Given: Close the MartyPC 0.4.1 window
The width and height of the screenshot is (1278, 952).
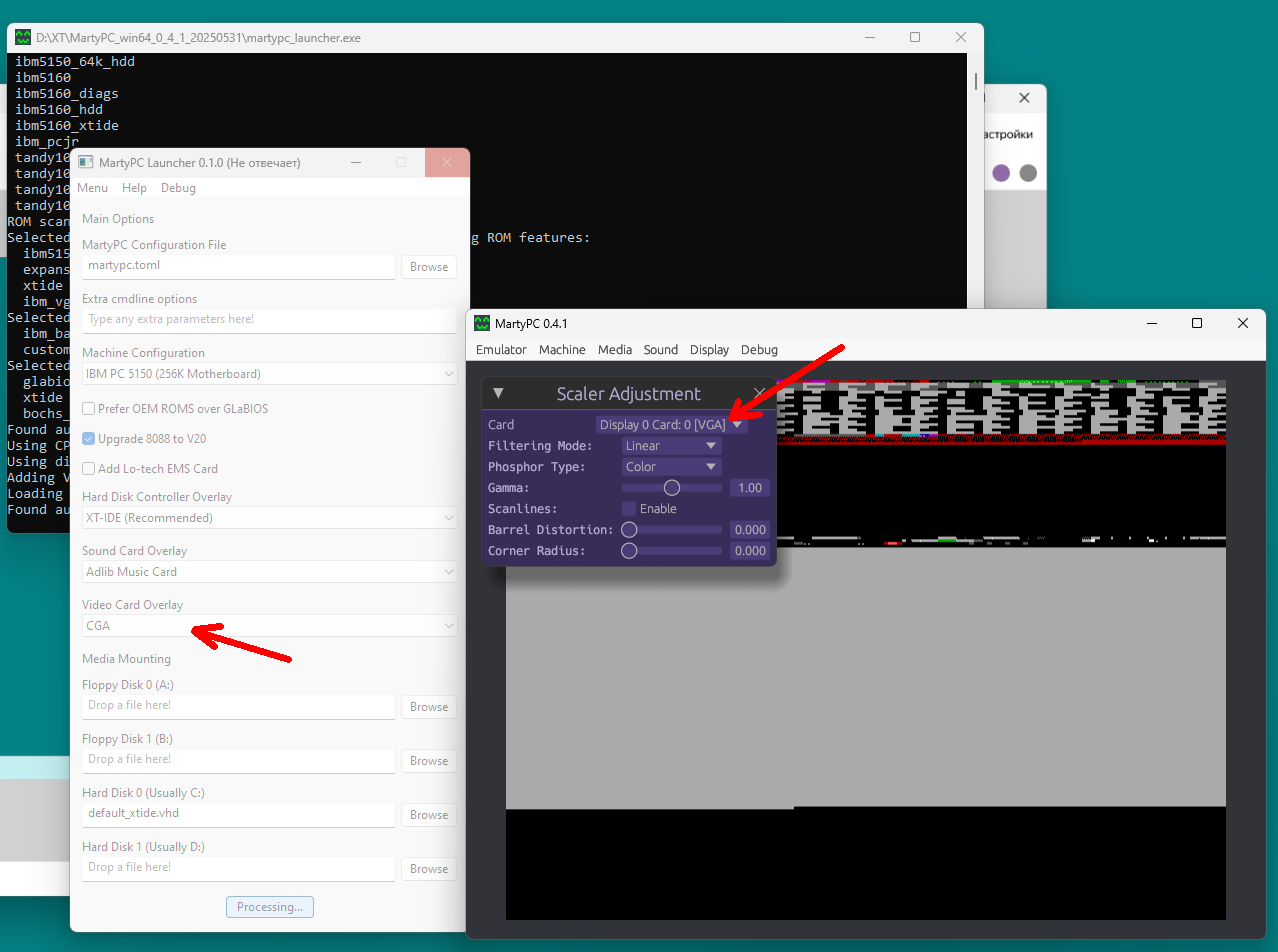Looking at the screenshot, I should pos(1242,323).
